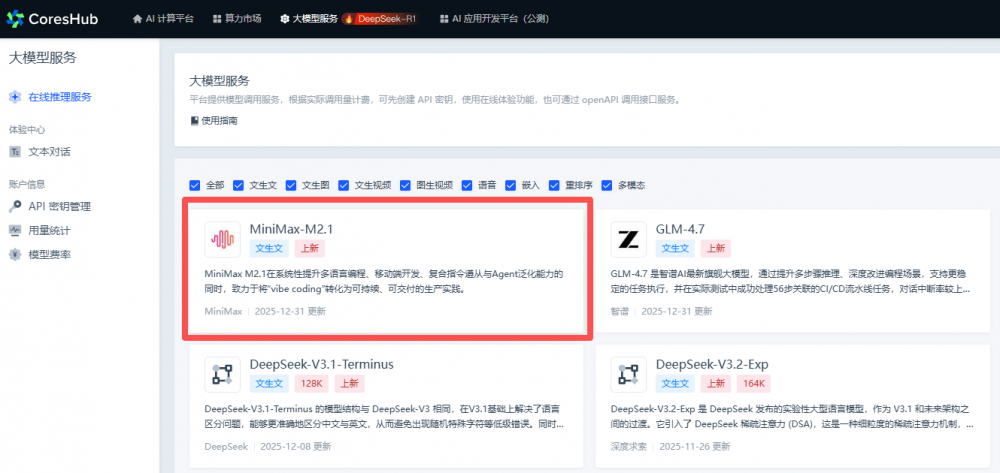Click the 用量统计 chart icon
Screen dimensions: 1000x473
[15, 231]
